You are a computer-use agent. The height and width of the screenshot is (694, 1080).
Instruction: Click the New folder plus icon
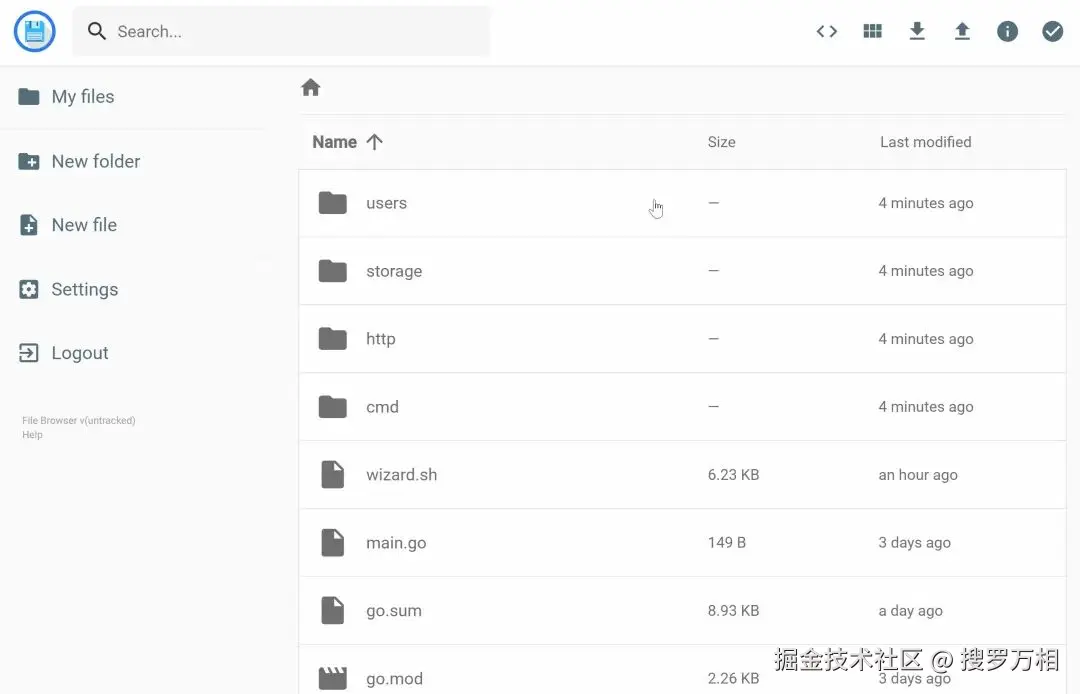click(28, 161)
